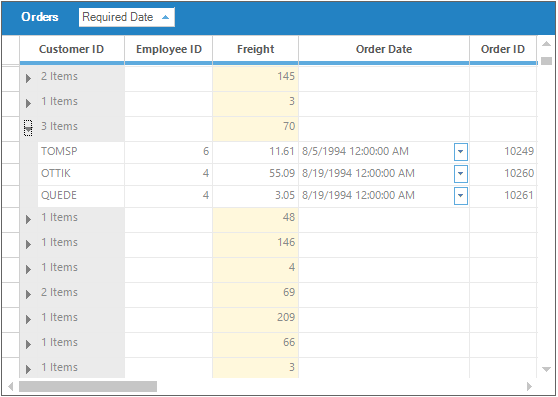Click freight value 55.09

pos(256,174)
